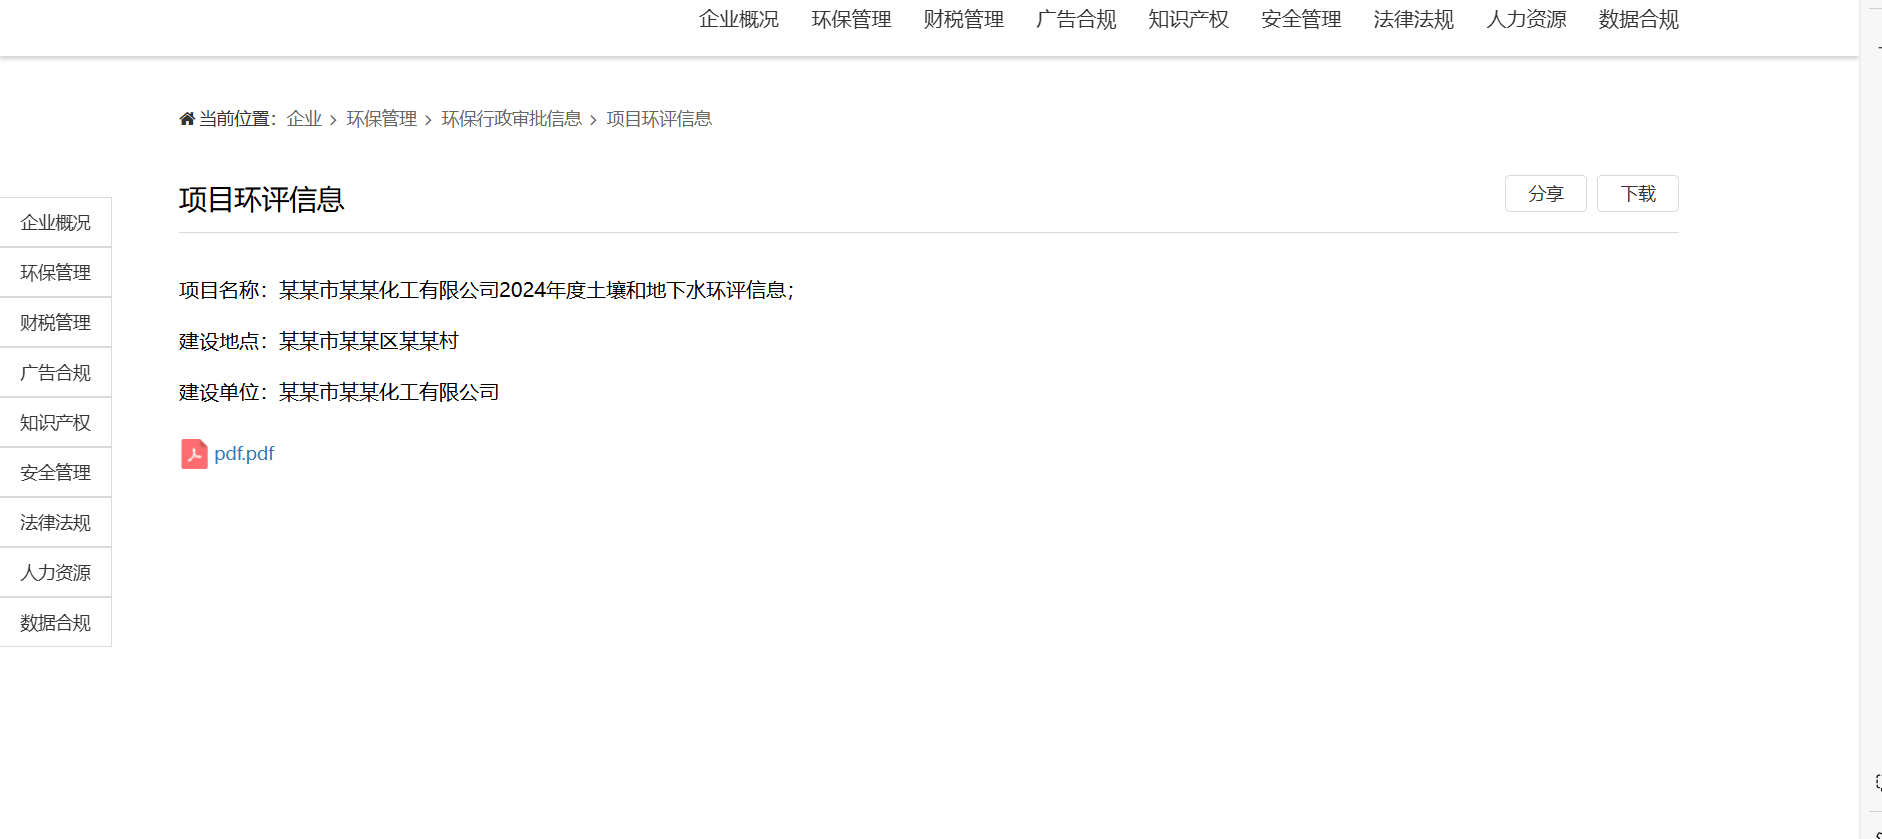Select 财税管理 in top navigation bar
The height and width of the screenshot is (839, 1882).
963,20
